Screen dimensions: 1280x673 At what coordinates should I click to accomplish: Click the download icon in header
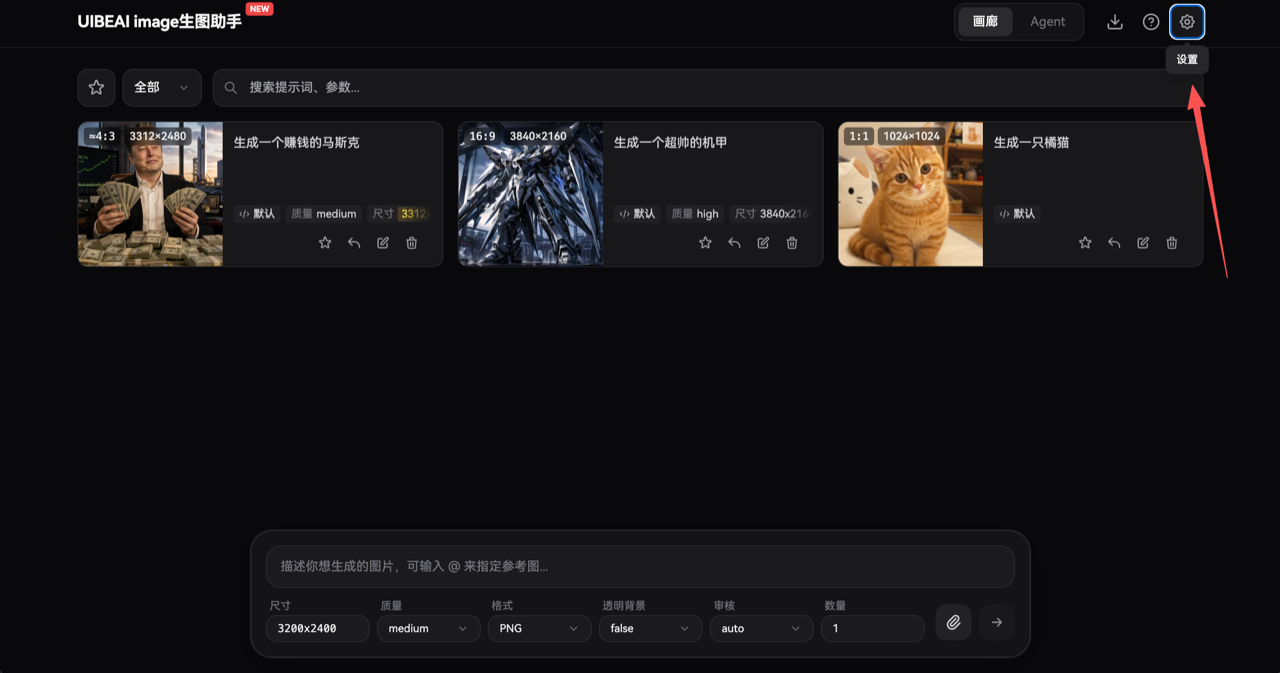pyautogui.click(x=1115, y=22)
